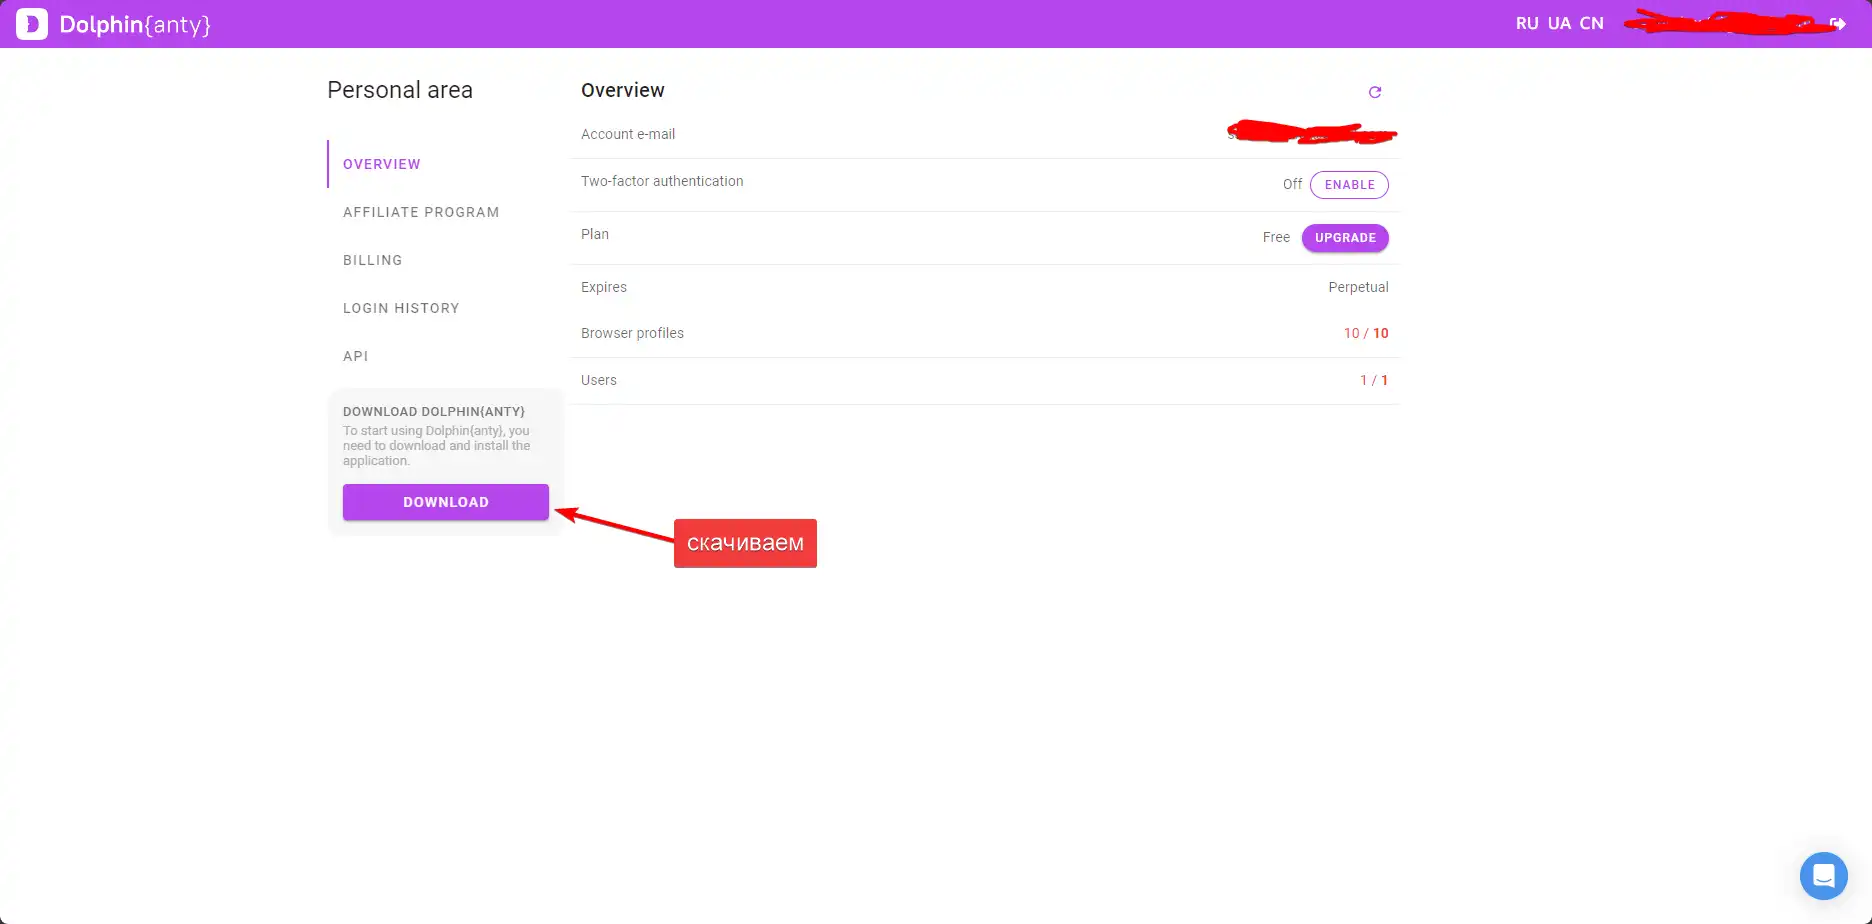Click the 'Free' plan value
The image size is (1872, 924).
[1276, 237]
